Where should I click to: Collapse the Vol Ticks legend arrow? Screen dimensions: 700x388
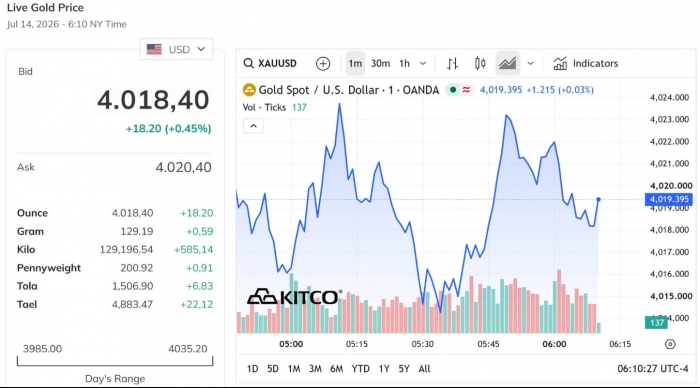point(253,126)
